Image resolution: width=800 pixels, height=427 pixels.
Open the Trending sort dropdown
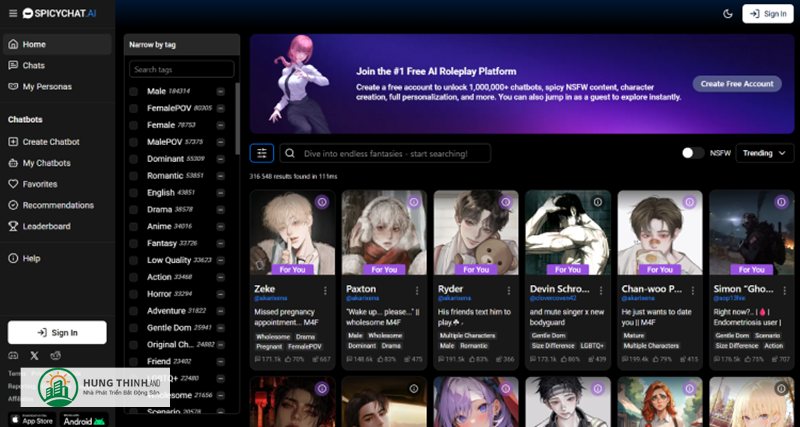coord(765,153)
